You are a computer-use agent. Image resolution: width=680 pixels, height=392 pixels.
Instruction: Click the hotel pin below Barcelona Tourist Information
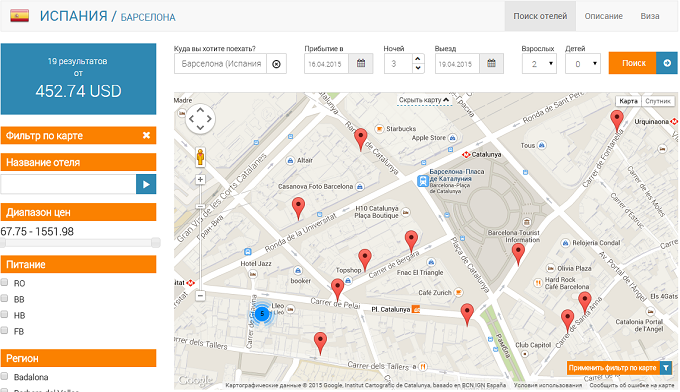click(x=518, y=254)
